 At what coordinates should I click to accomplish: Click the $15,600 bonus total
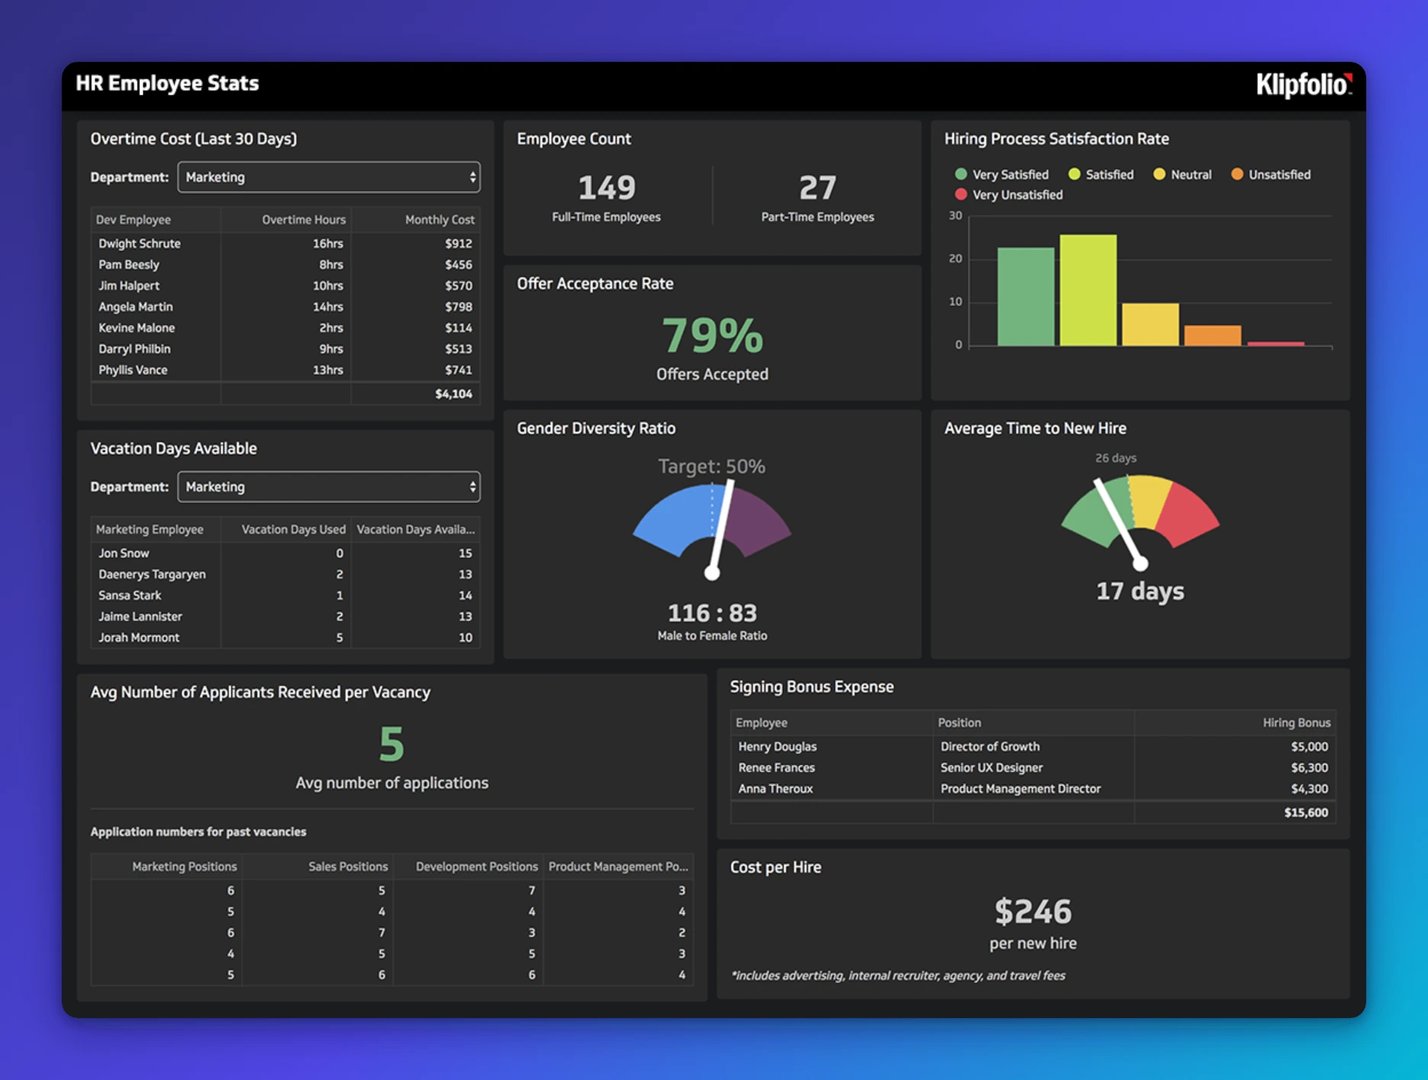point(1306,813)
